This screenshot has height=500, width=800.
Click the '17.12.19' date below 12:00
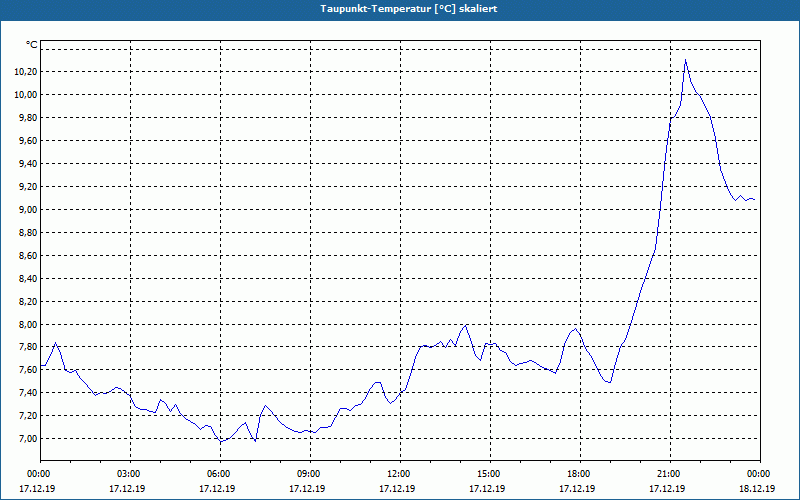[397, 488]
